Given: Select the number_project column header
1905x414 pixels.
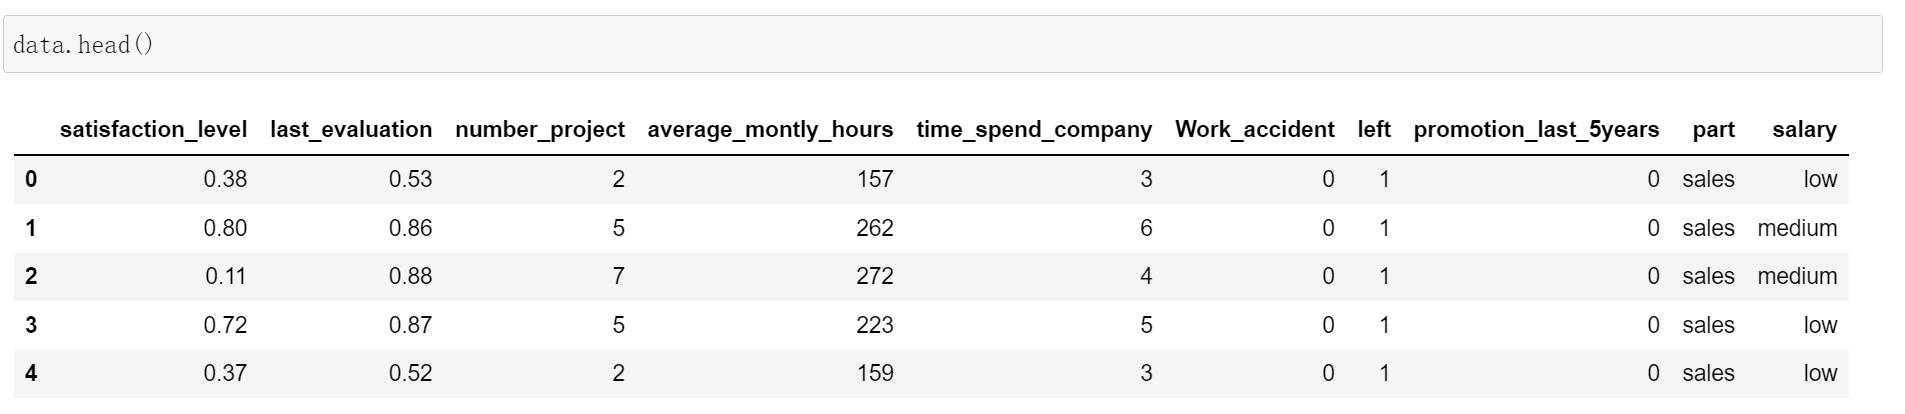Looking at the screenshot, I should tap(540, 130).
